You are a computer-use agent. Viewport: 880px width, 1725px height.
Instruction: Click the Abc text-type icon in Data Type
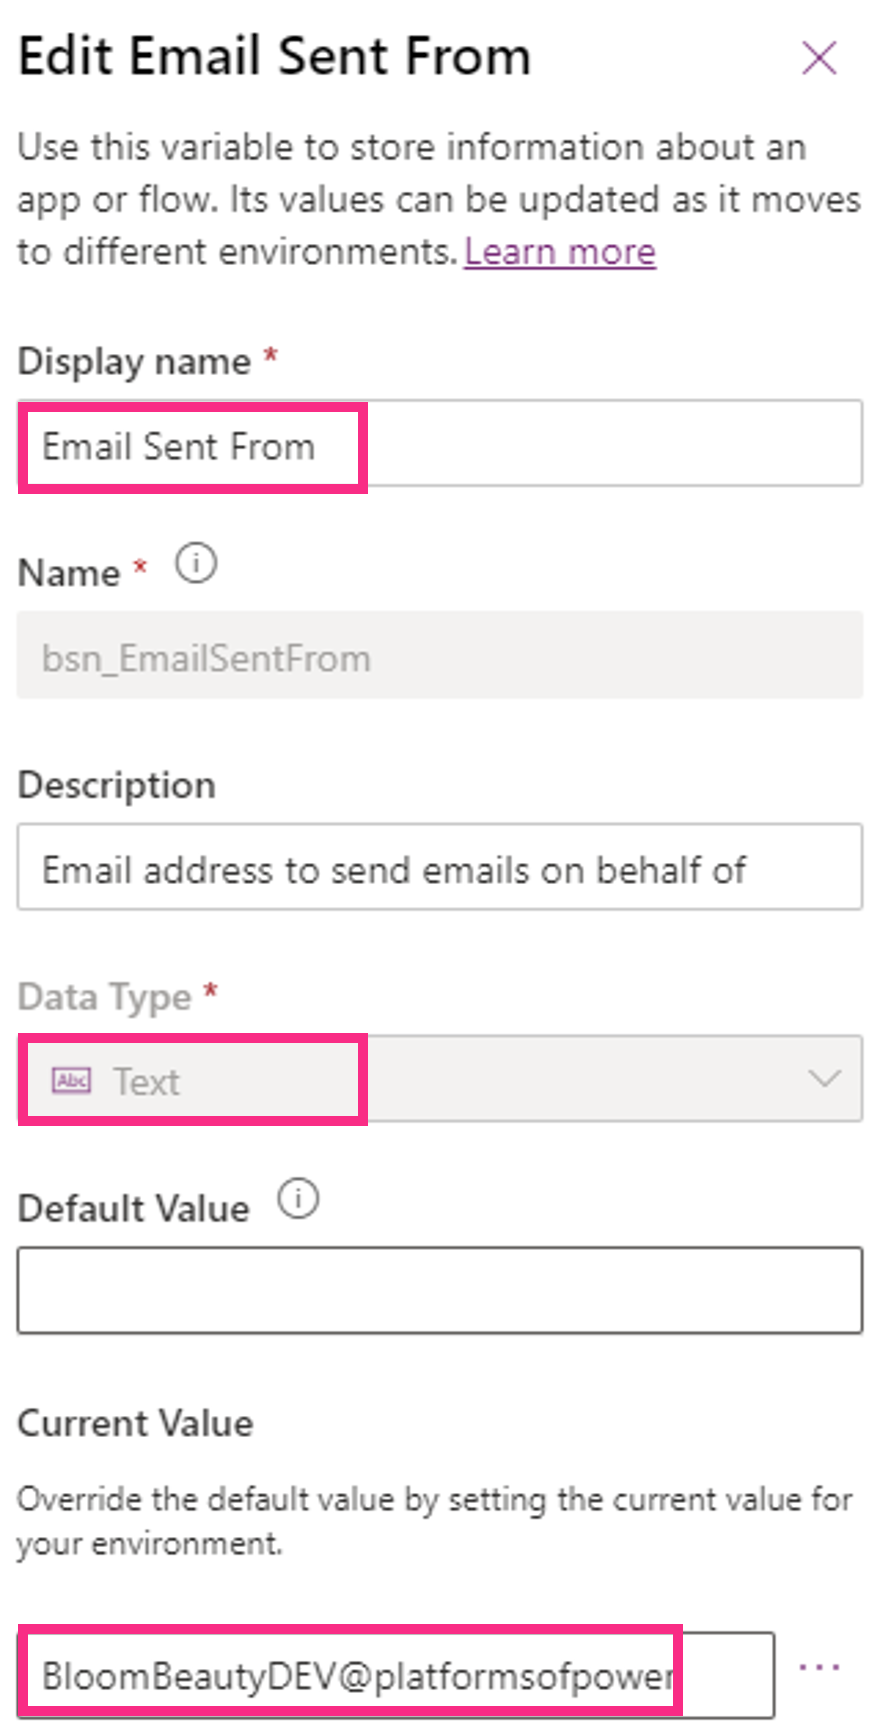pos(69,1081)
